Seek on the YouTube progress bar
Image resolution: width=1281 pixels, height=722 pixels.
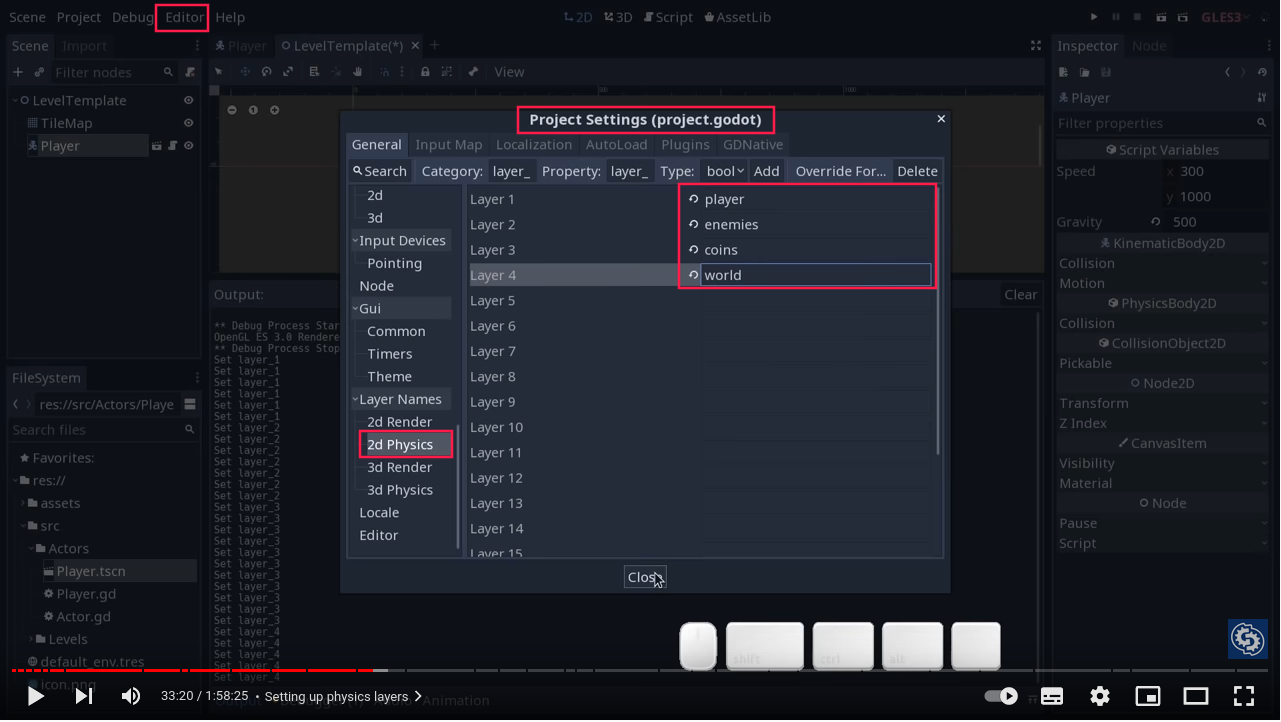pos(640,670)
